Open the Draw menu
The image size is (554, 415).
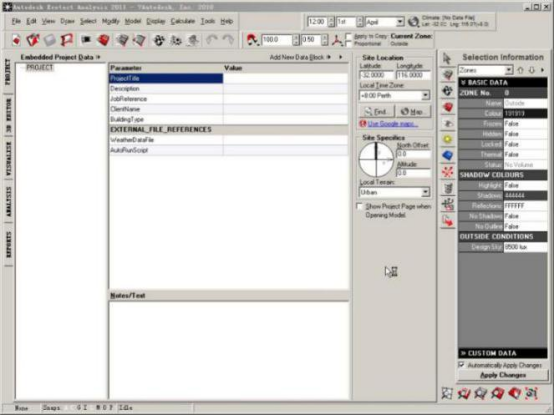point(67,21)
